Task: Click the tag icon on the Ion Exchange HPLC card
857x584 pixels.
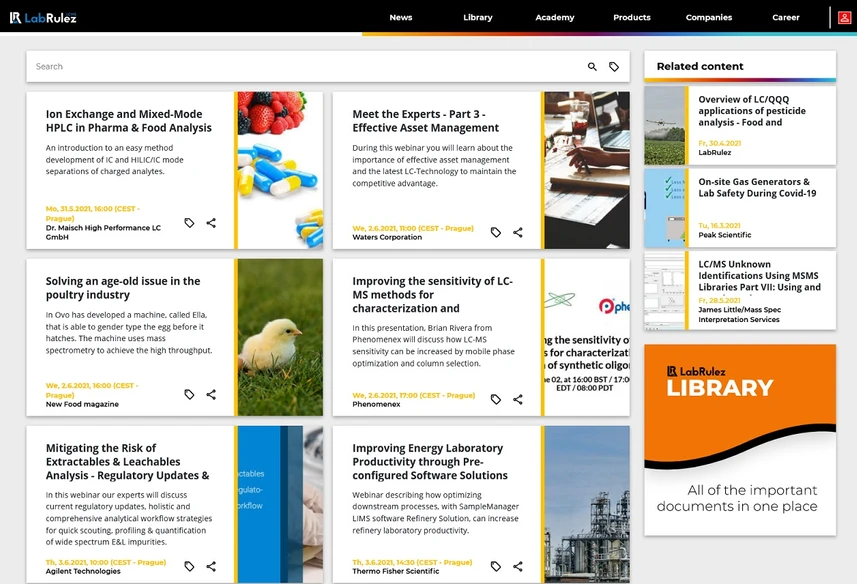Action: click(189, 222)
